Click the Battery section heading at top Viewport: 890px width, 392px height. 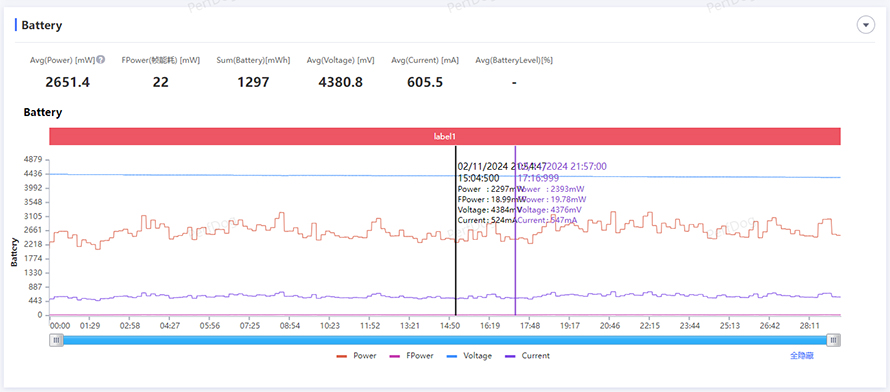point(41,26)
